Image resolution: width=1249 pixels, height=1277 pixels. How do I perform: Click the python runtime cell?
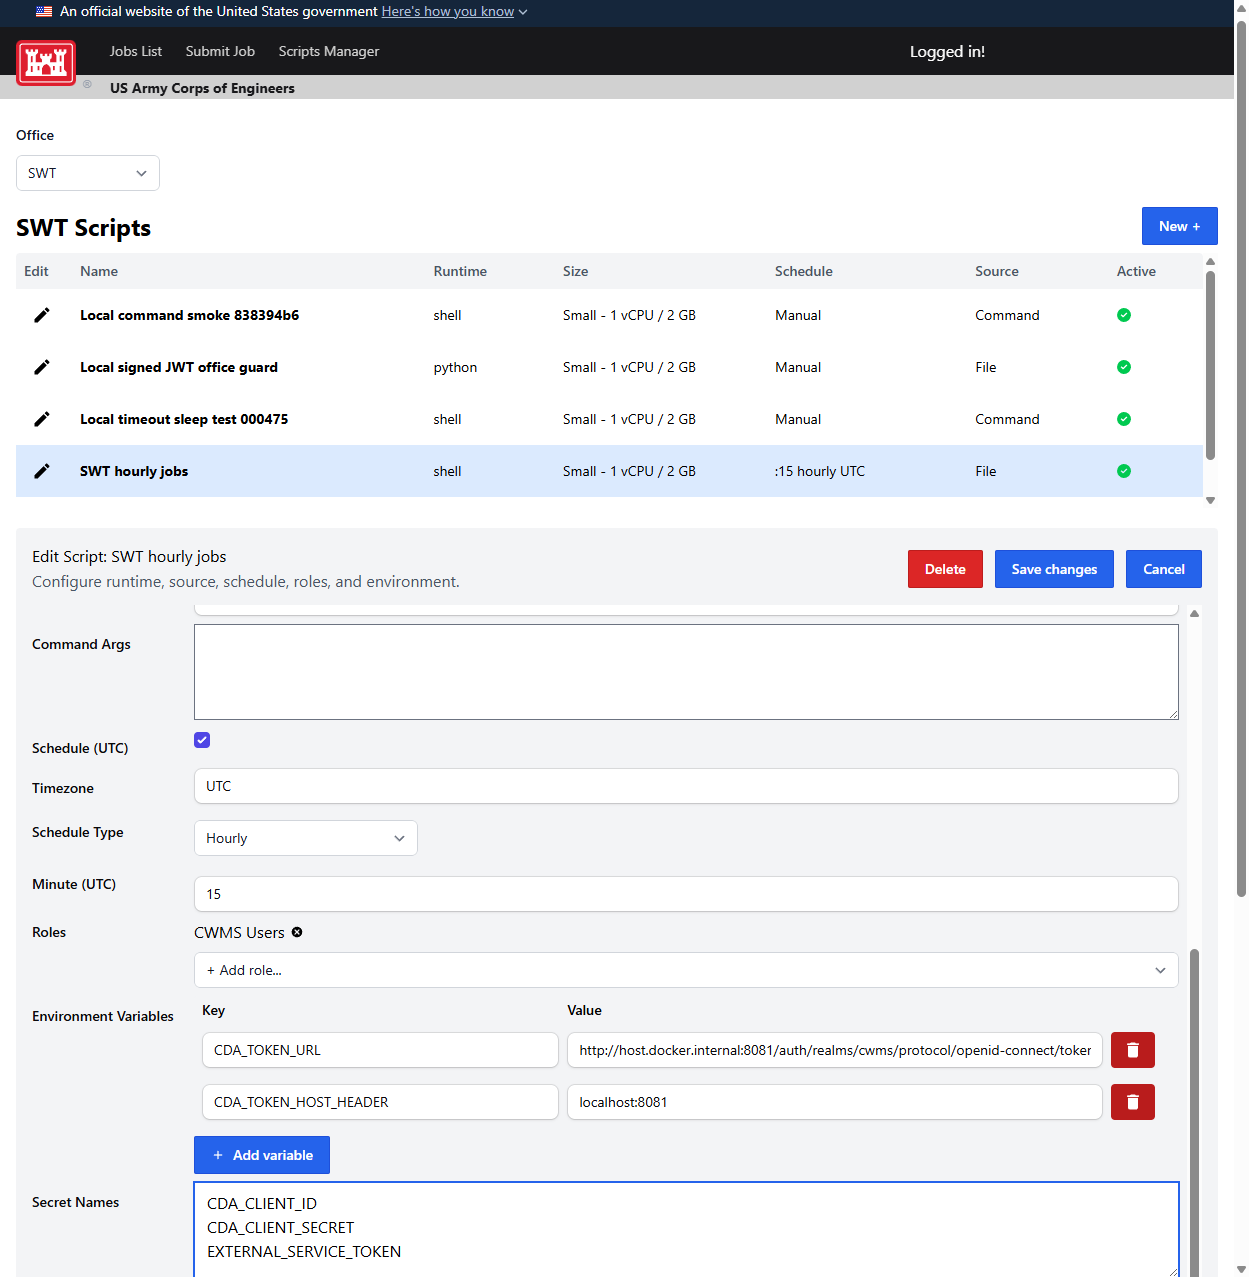[455, 367]
